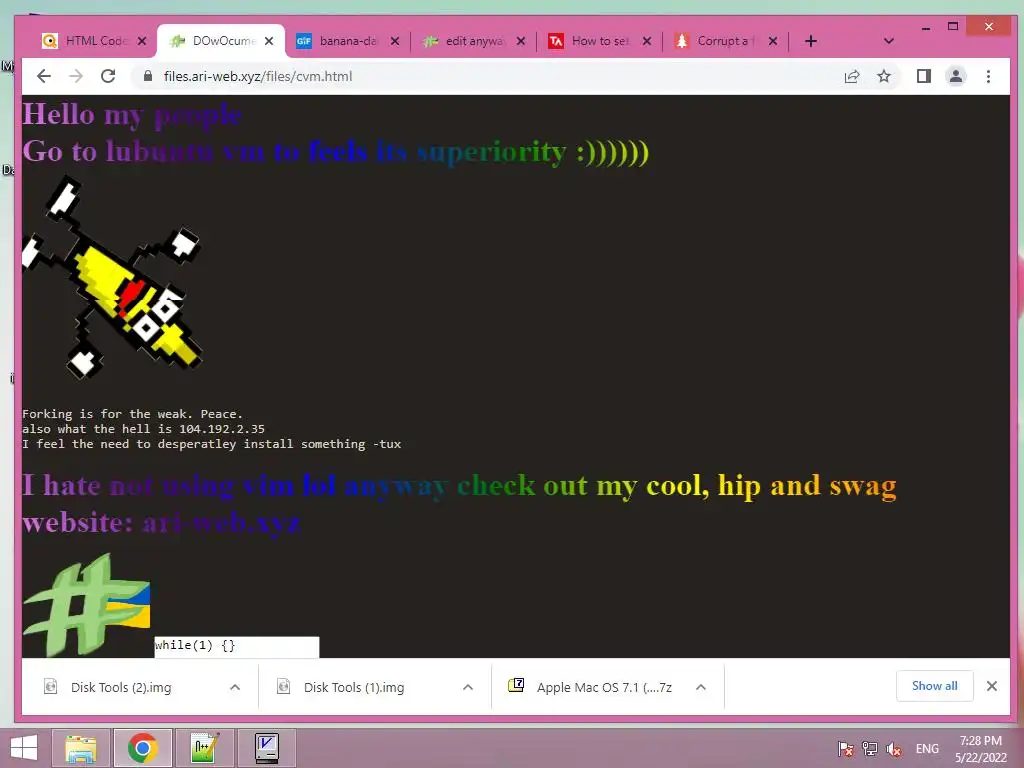Expand options for Disk Tools (1).img
The width and height of the screenshot is (1024, 768).
[468, 687]
